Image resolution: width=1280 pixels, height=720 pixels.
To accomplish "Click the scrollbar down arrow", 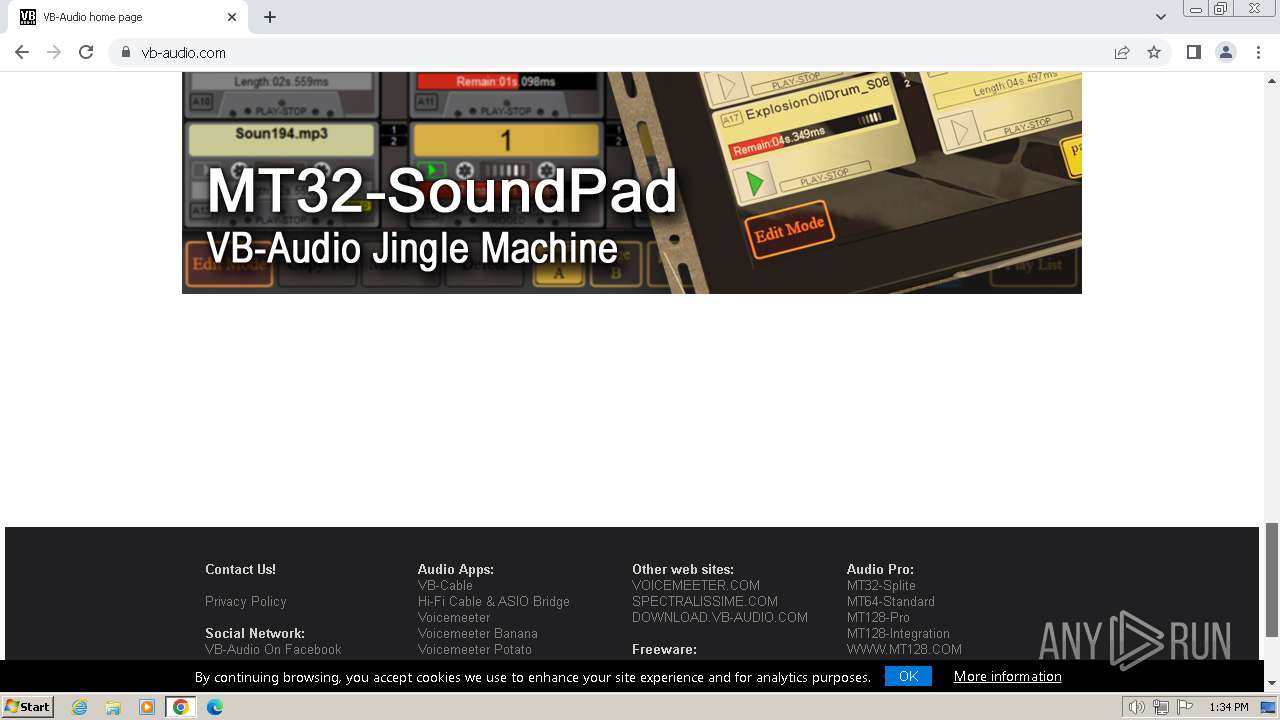I will (1272, 683).
